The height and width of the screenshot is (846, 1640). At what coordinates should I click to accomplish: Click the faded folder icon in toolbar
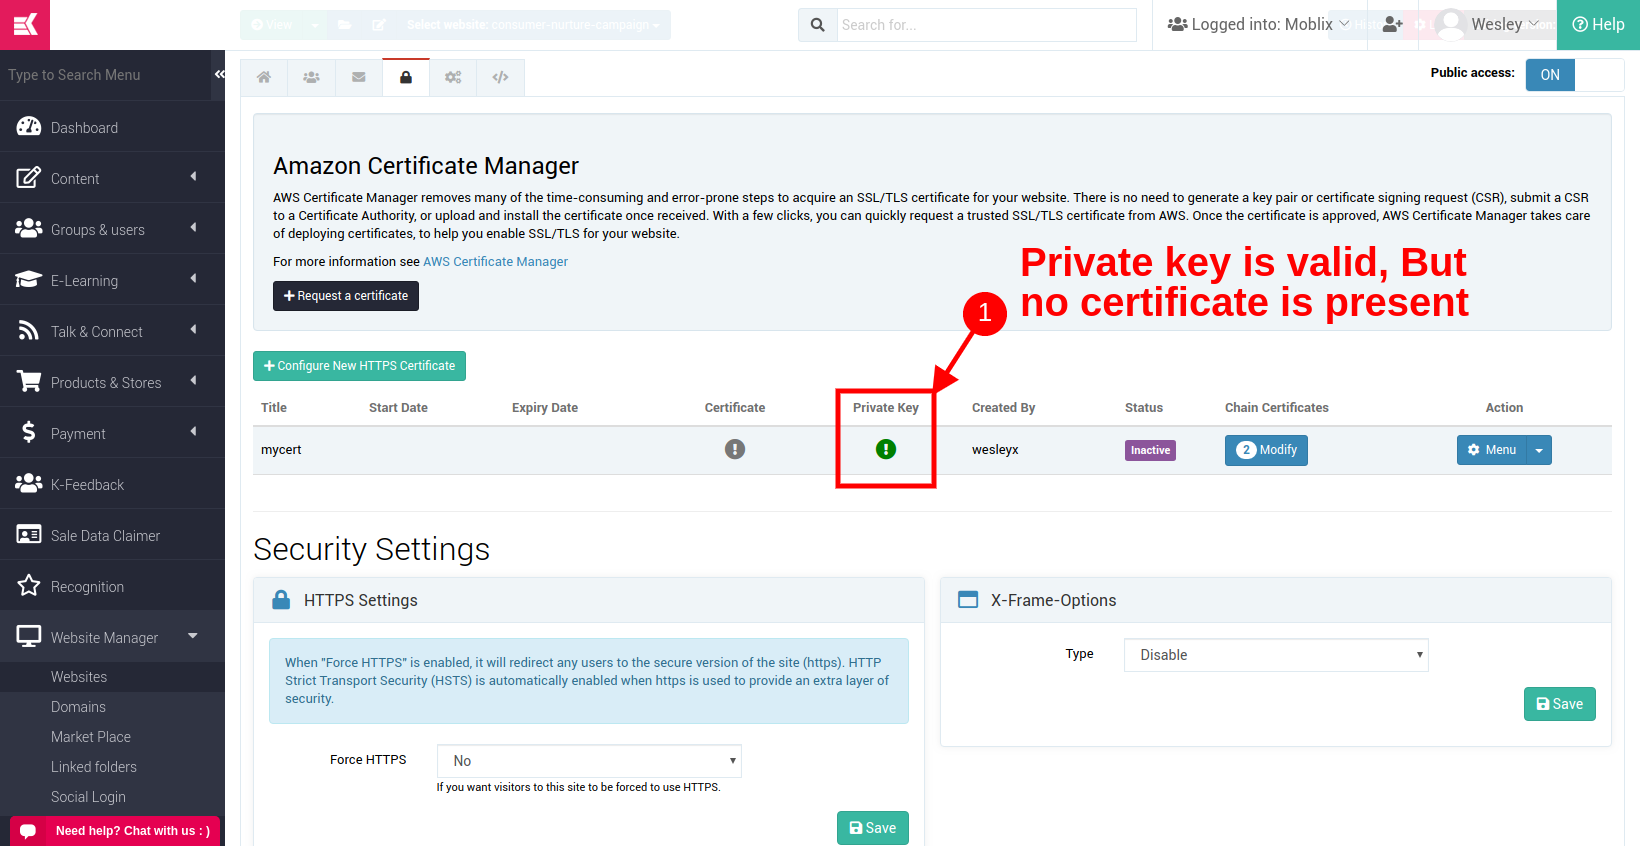(x=344, y=25)
